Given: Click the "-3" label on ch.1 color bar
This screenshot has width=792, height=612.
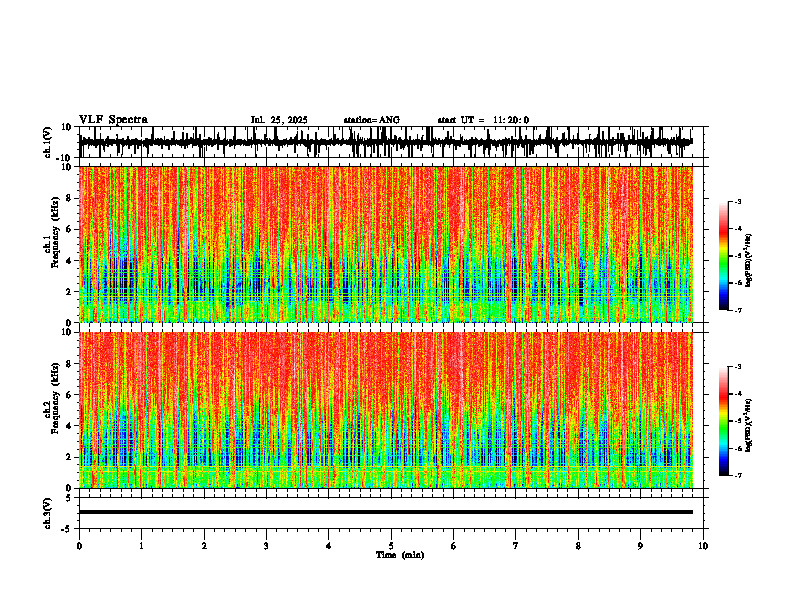Looking at the screenshot, I should (x=738, y=201).
